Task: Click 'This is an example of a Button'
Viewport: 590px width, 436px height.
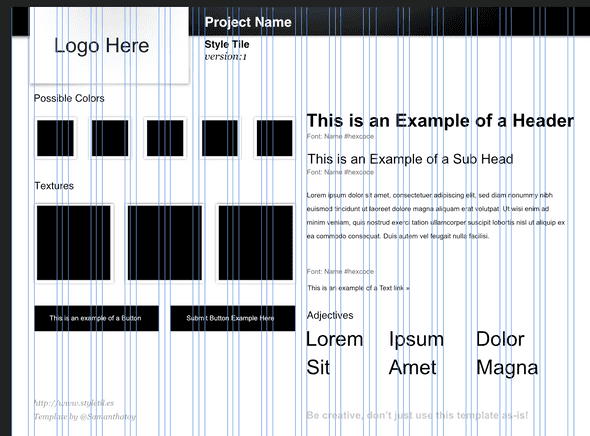Action: (96, 318)
